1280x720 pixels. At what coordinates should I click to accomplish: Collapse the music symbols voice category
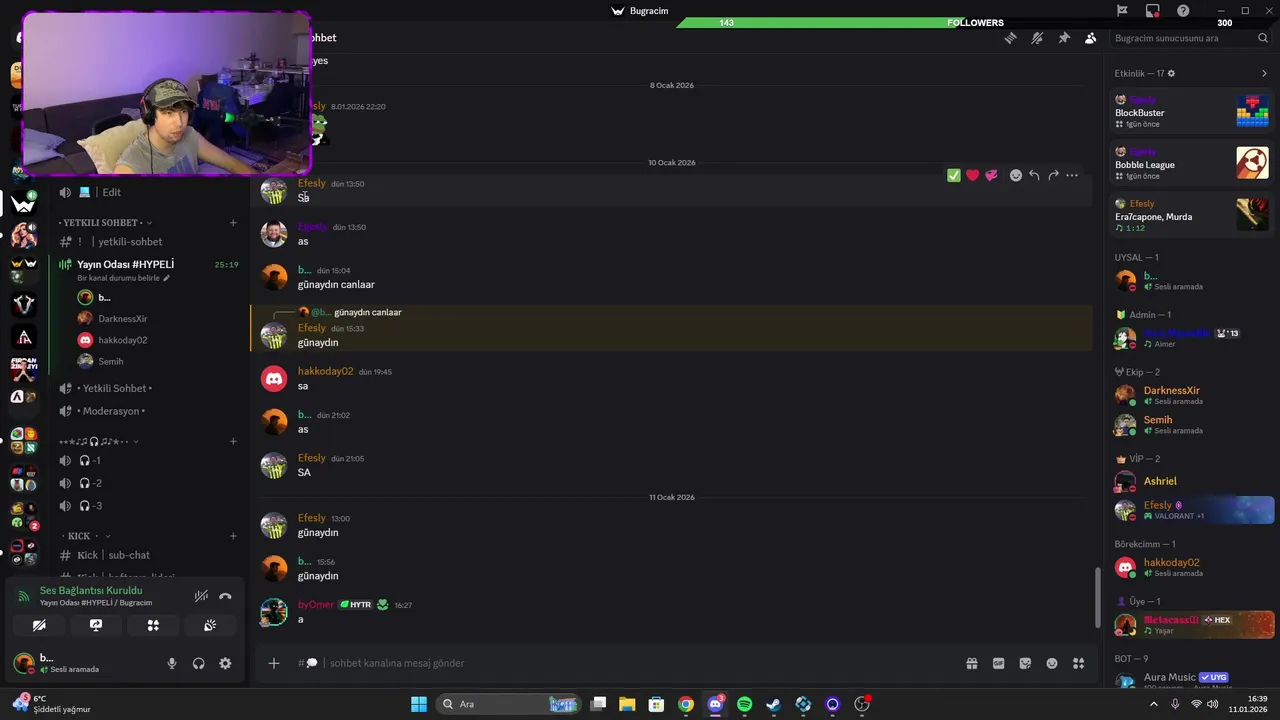(99, 441)
